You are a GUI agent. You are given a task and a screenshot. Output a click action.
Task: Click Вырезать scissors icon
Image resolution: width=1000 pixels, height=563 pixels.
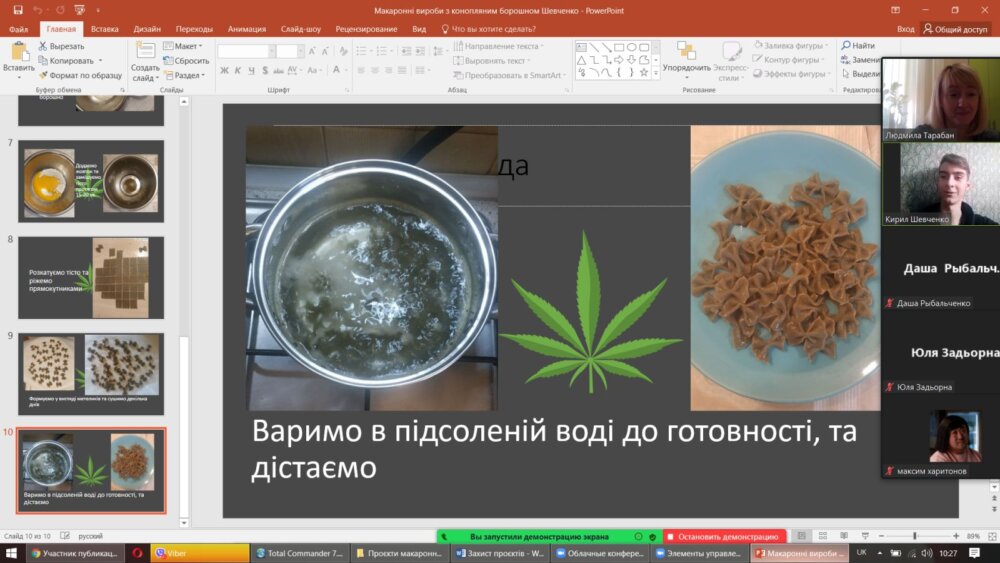tap(43, 46)
